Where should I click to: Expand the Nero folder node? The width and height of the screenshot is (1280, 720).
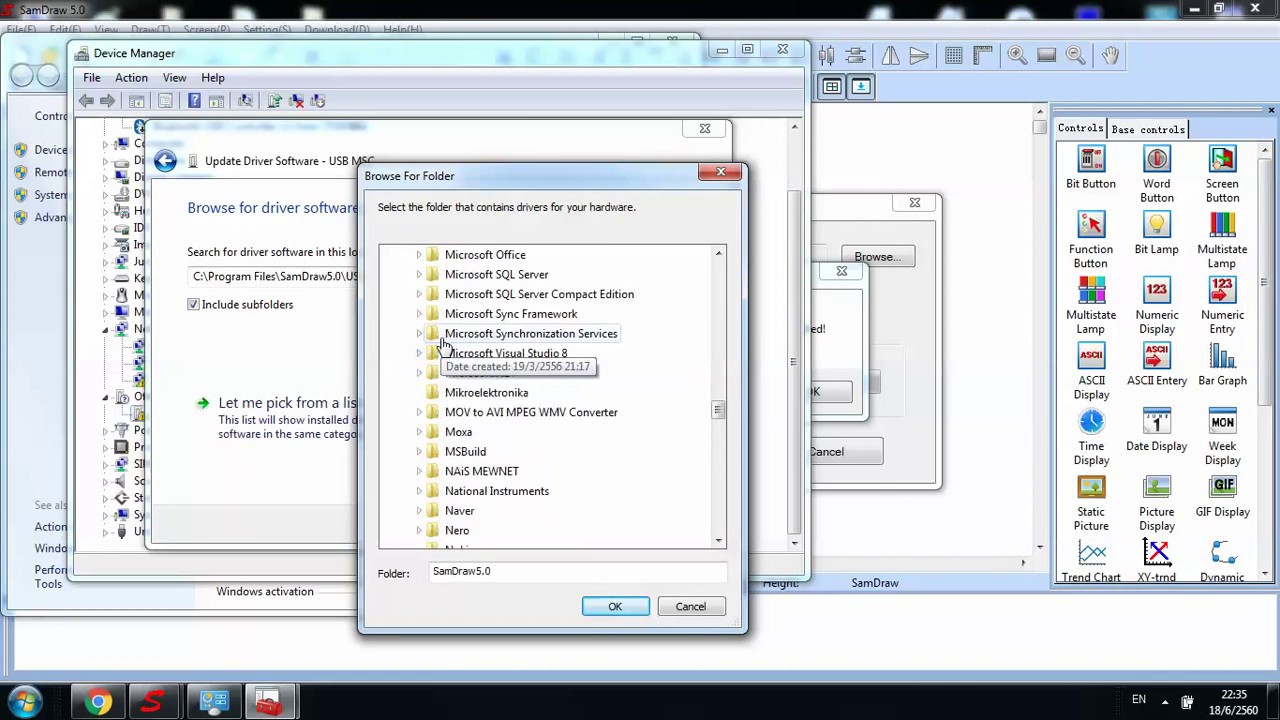point(419,531)
